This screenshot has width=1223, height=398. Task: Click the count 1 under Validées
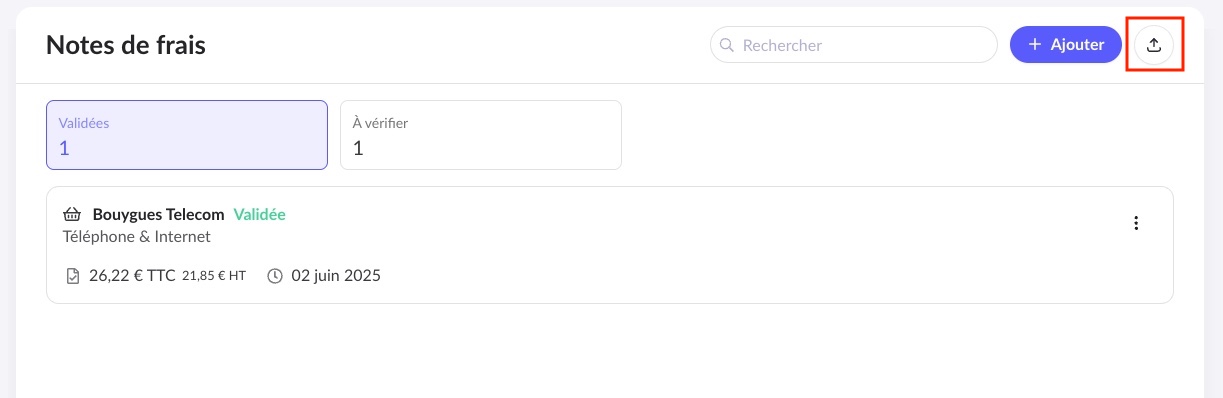click(x=64, y=149)
